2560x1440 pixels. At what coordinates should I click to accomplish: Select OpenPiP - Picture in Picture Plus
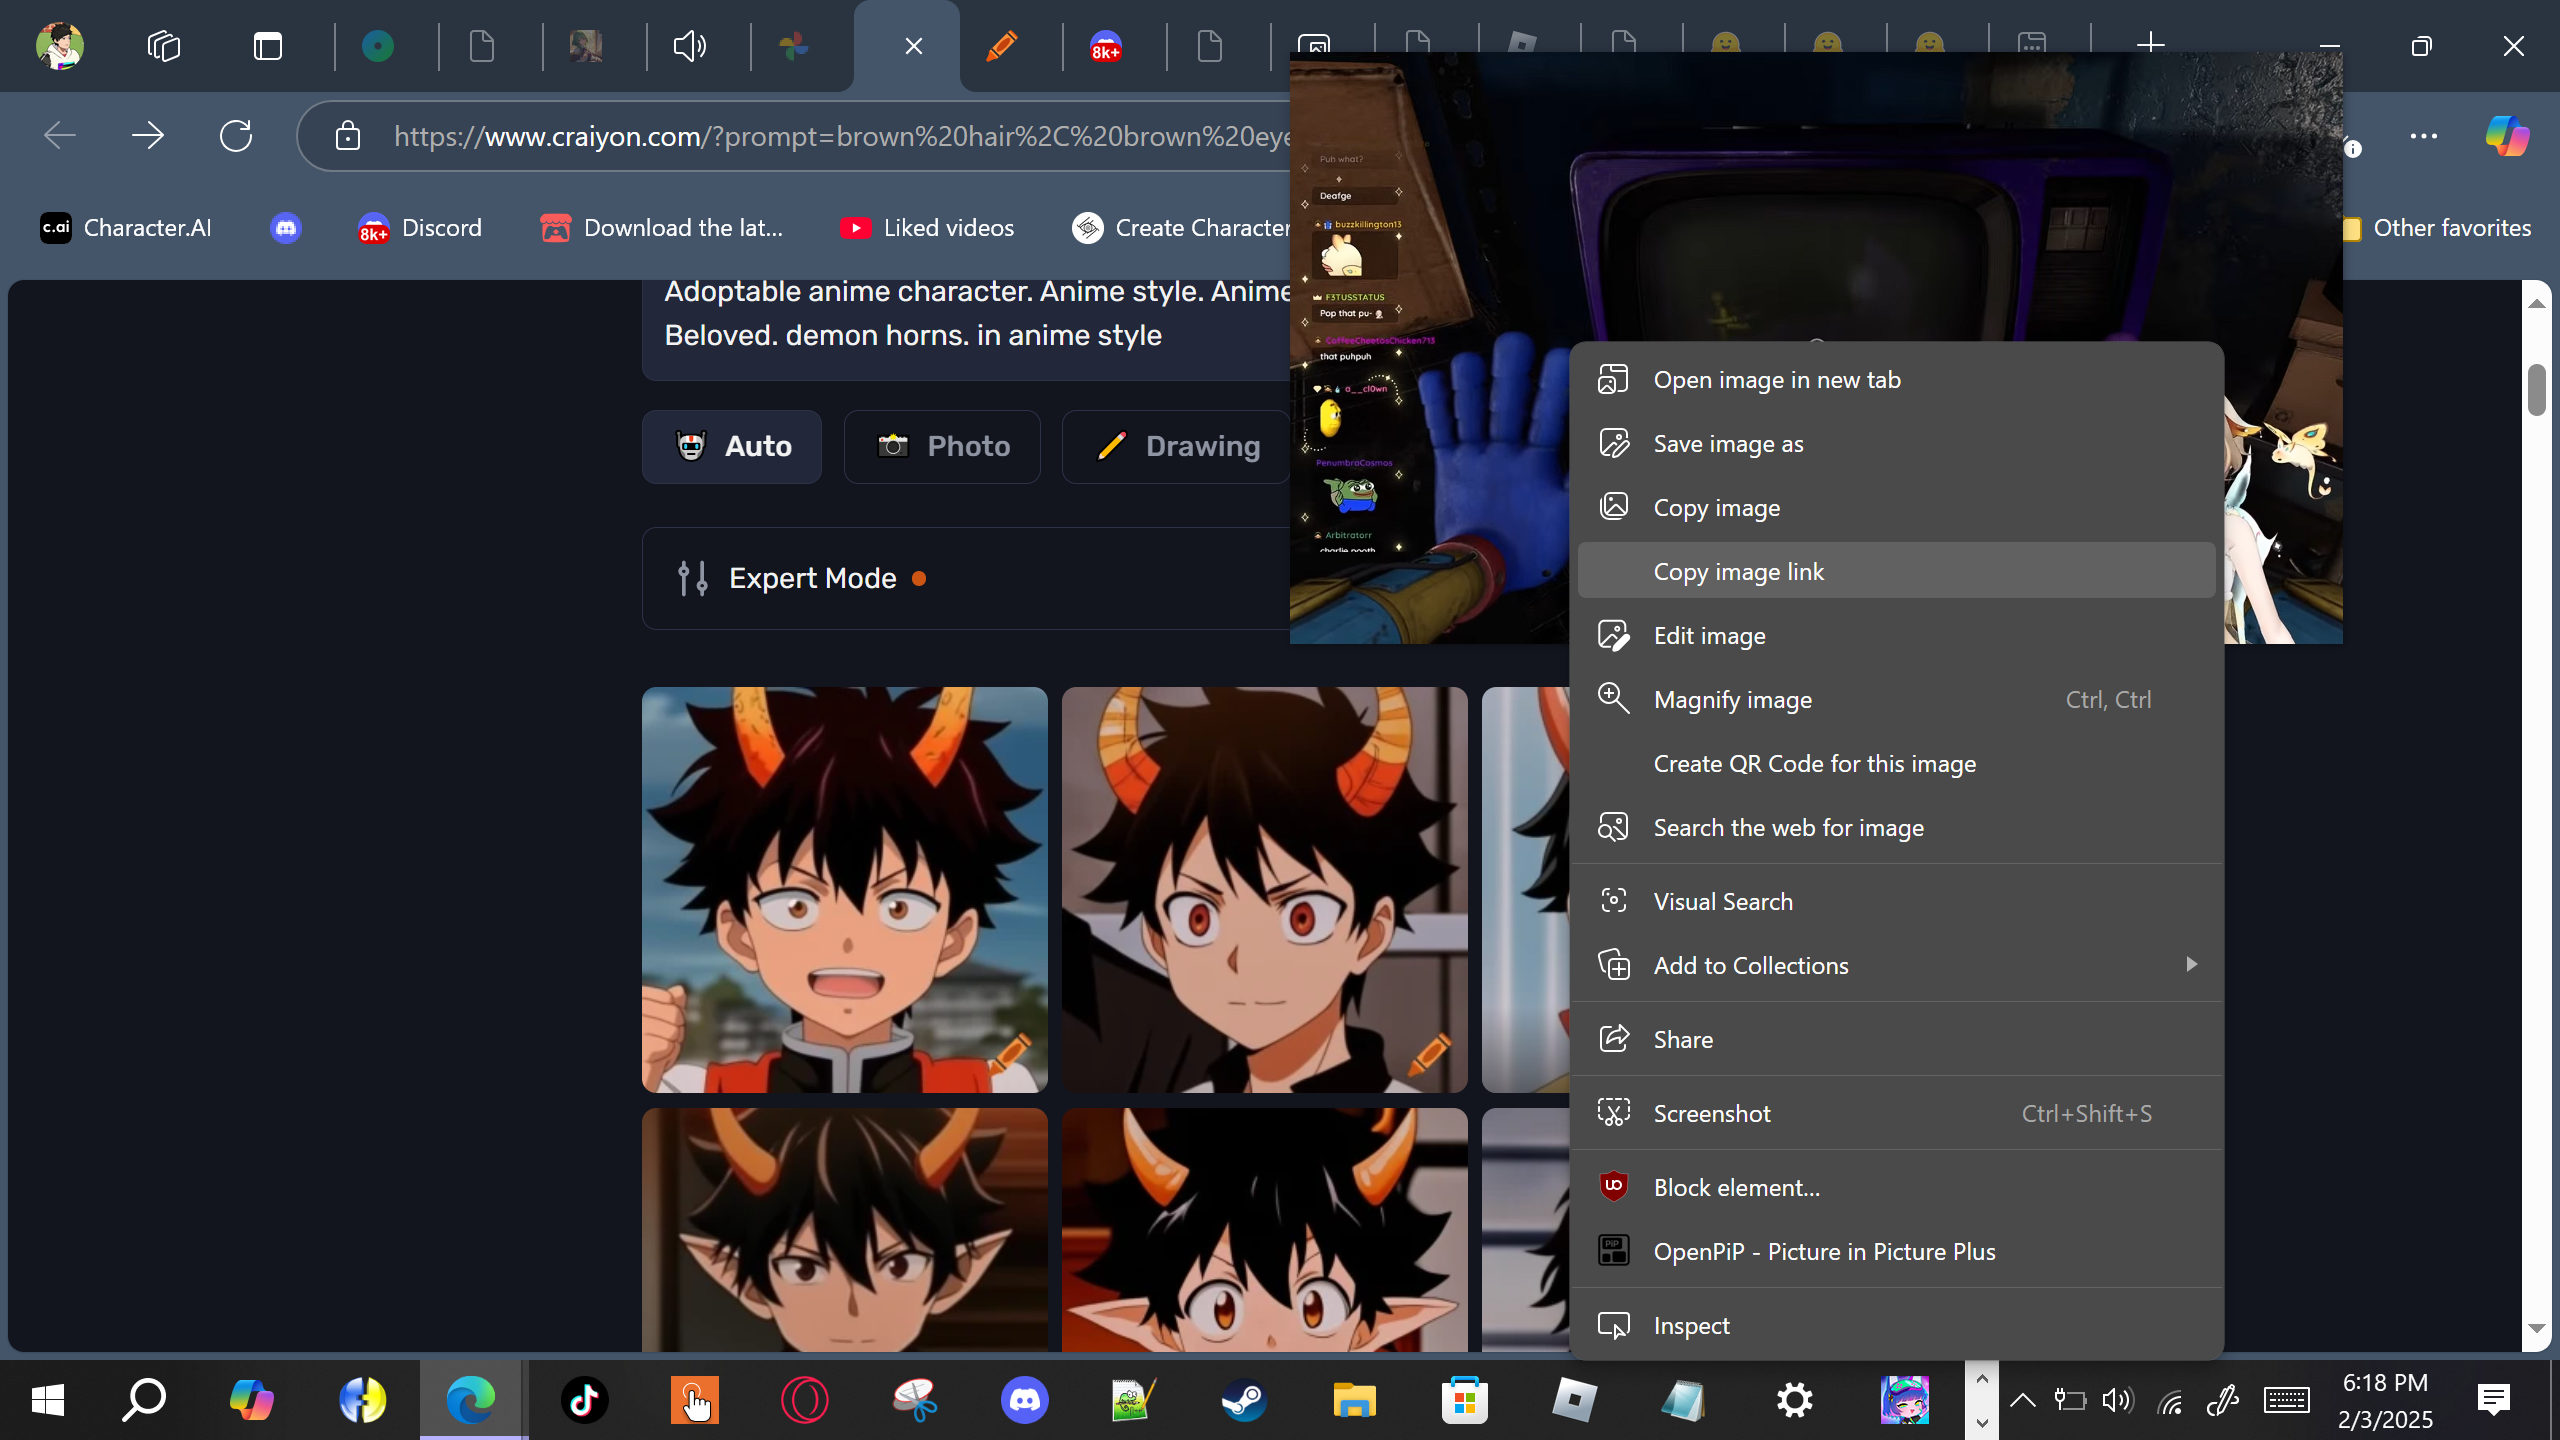1896,1252
